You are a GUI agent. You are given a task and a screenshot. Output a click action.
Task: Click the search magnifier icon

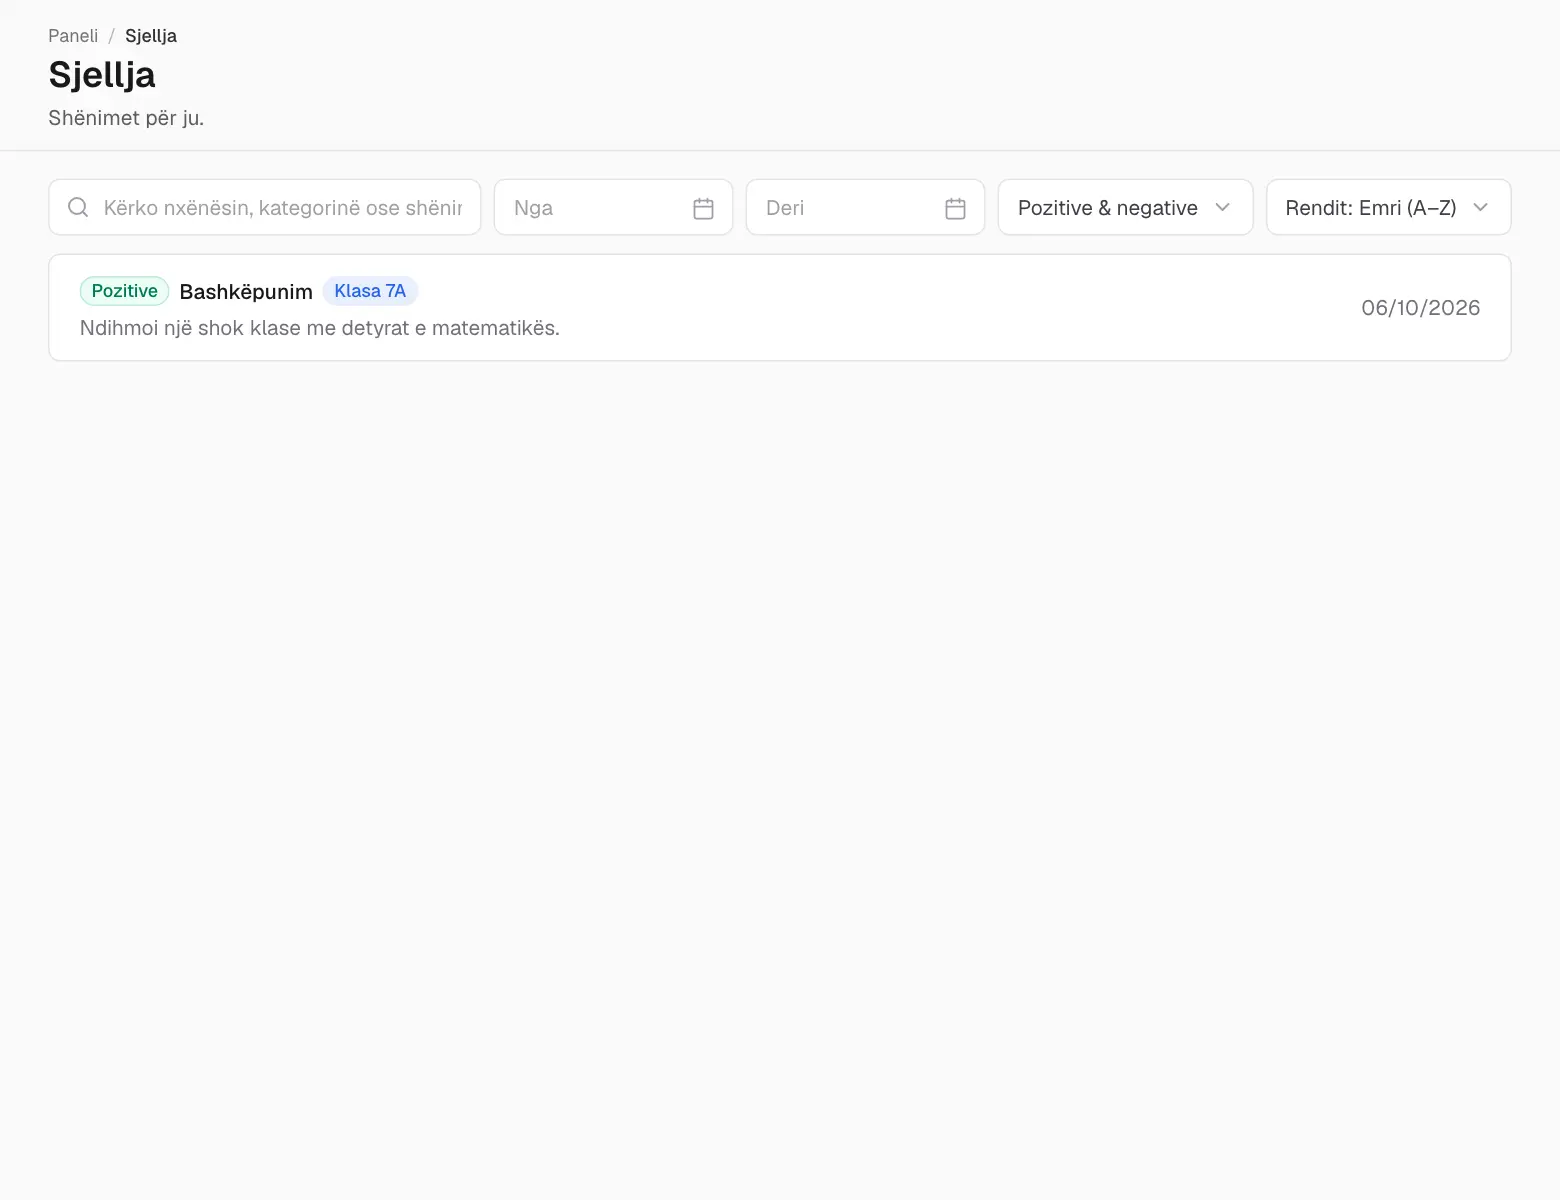pyautogui.click(x=78, y=207)
